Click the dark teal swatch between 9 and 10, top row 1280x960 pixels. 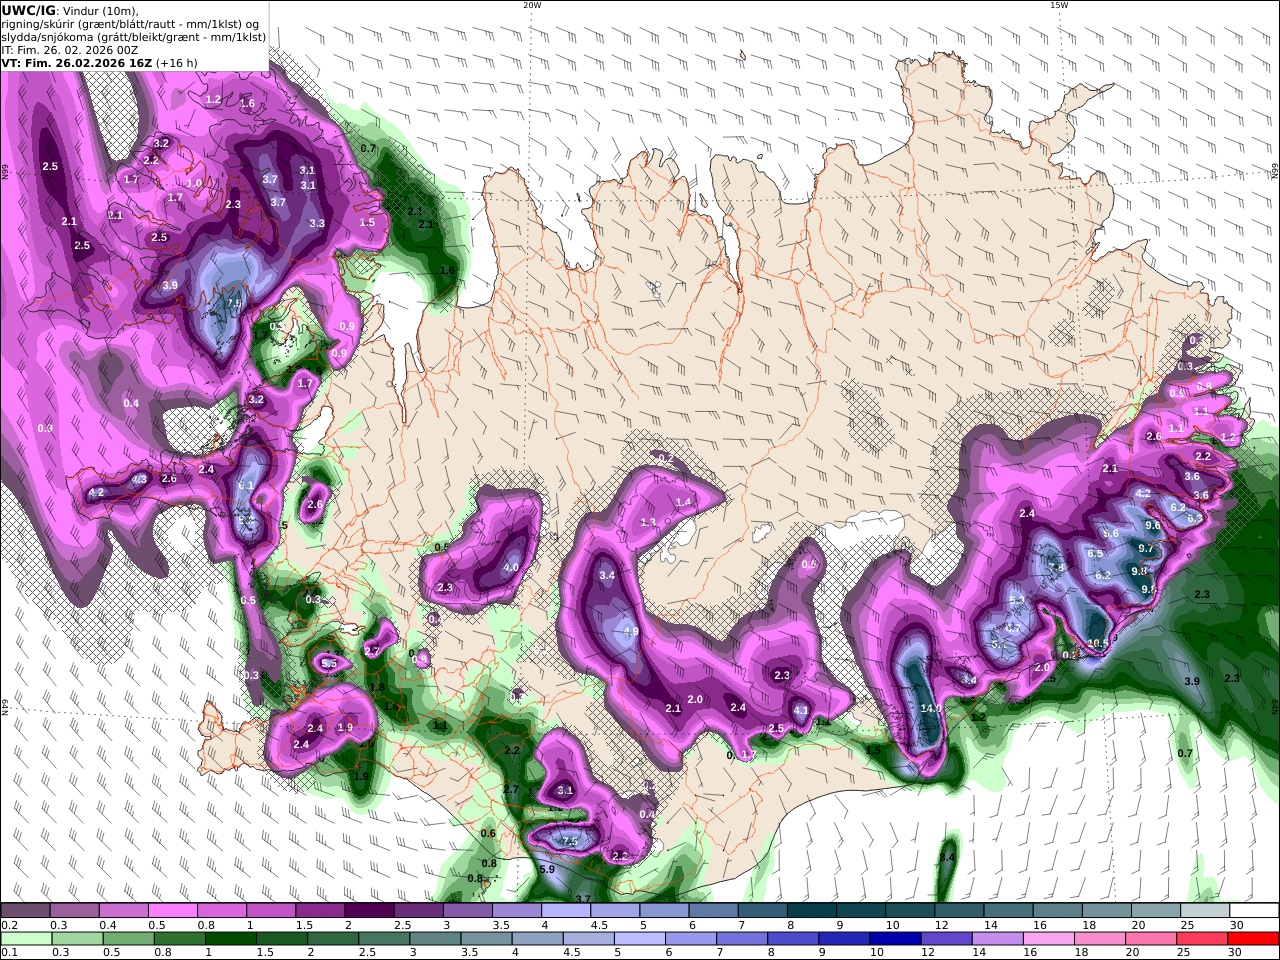tap(861, 911)
